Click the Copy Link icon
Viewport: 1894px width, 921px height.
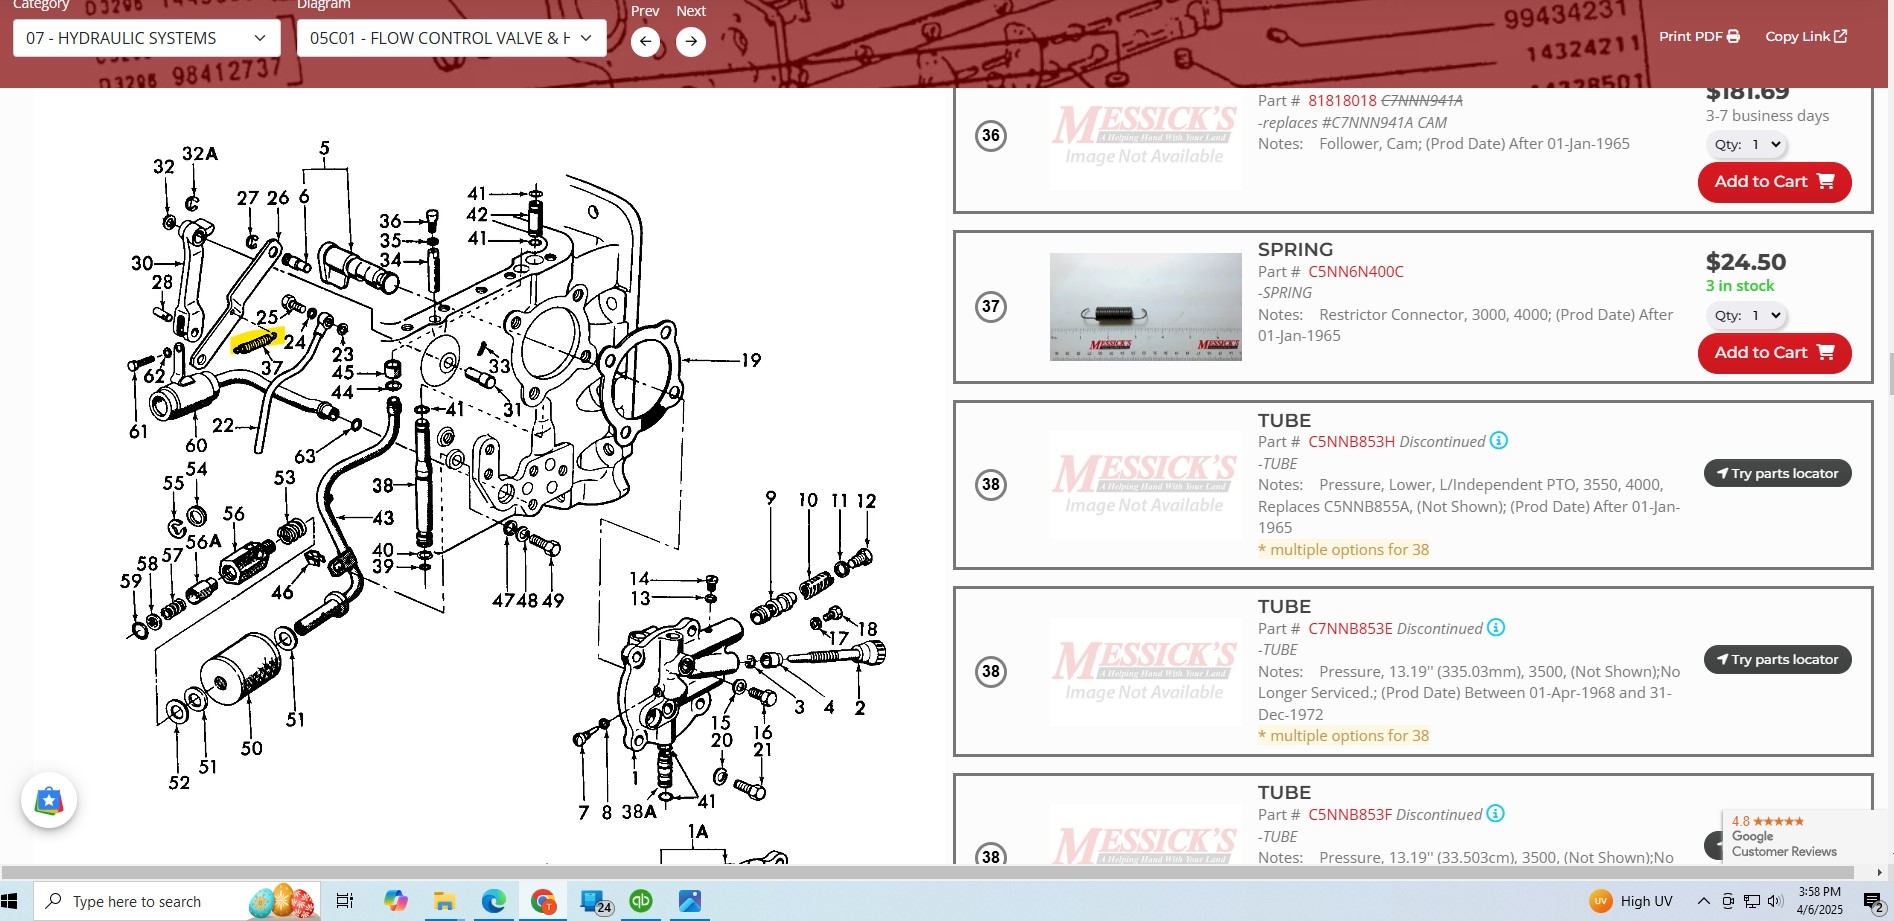point(1840,37)
